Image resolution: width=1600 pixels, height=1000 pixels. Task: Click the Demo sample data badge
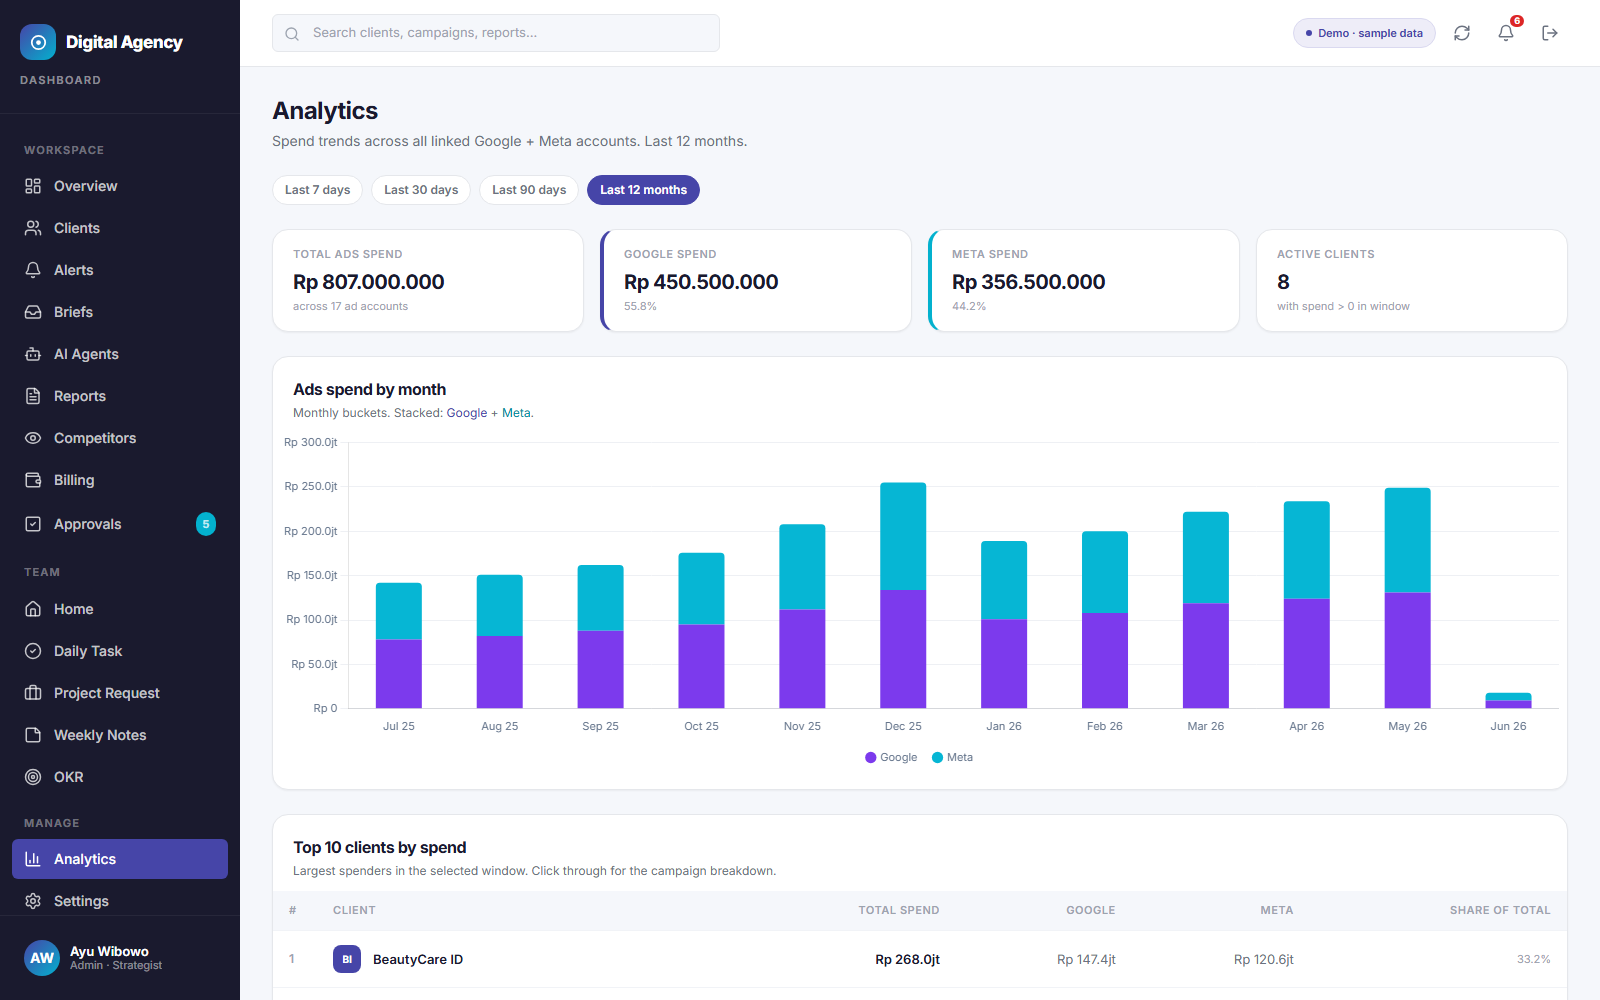click(x=1364, y=33)
